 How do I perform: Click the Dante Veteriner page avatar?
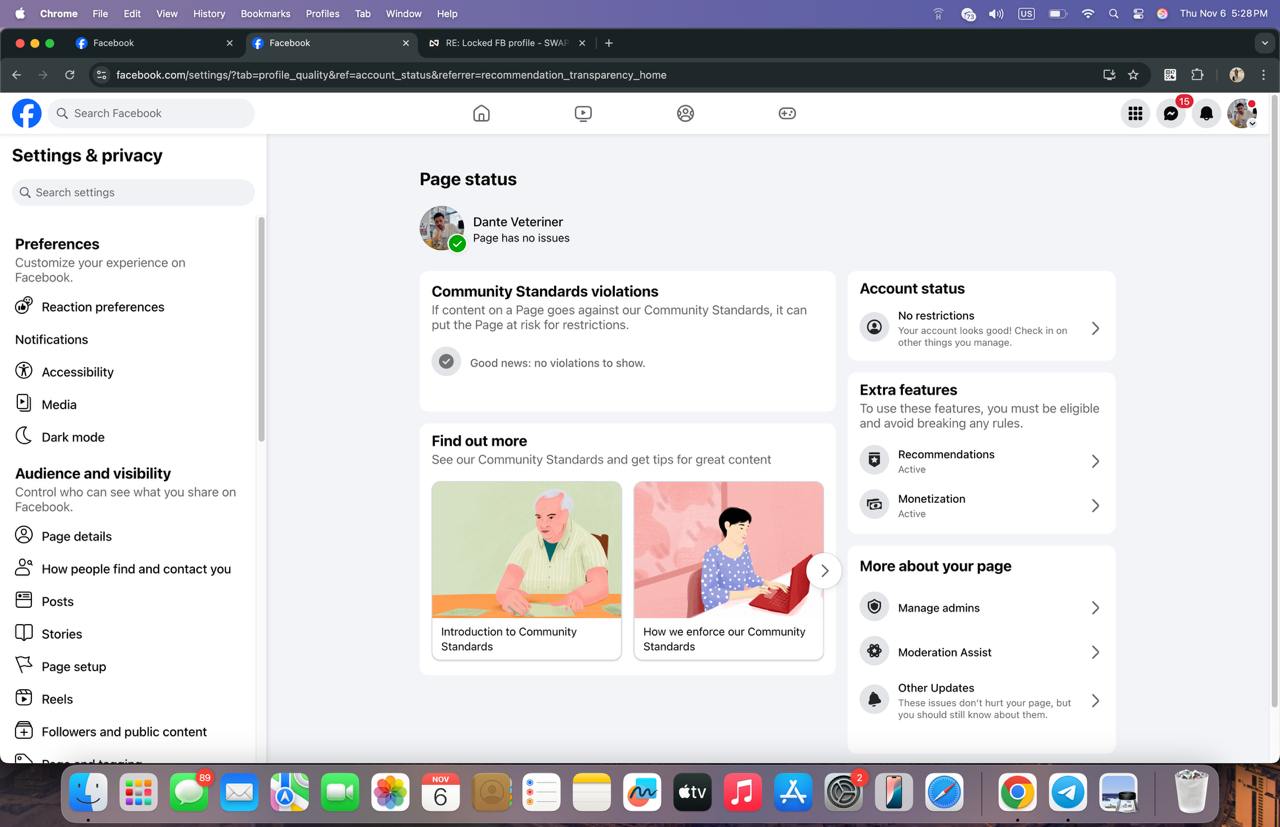point(441,228)
